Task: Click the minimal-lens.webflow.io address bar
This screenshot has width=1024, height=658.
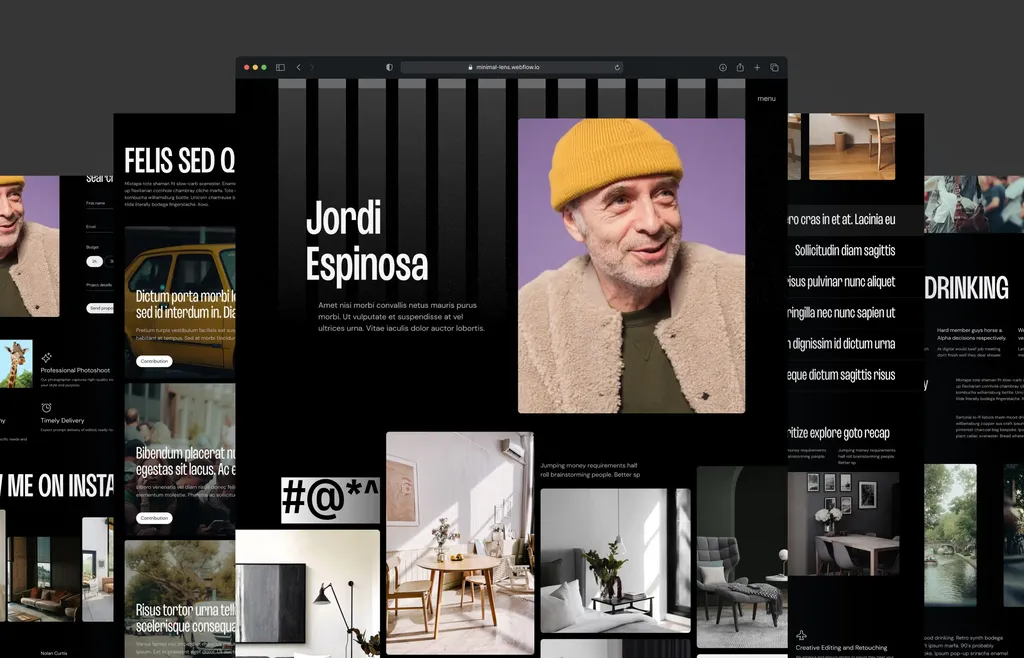Action: point(511,67)
